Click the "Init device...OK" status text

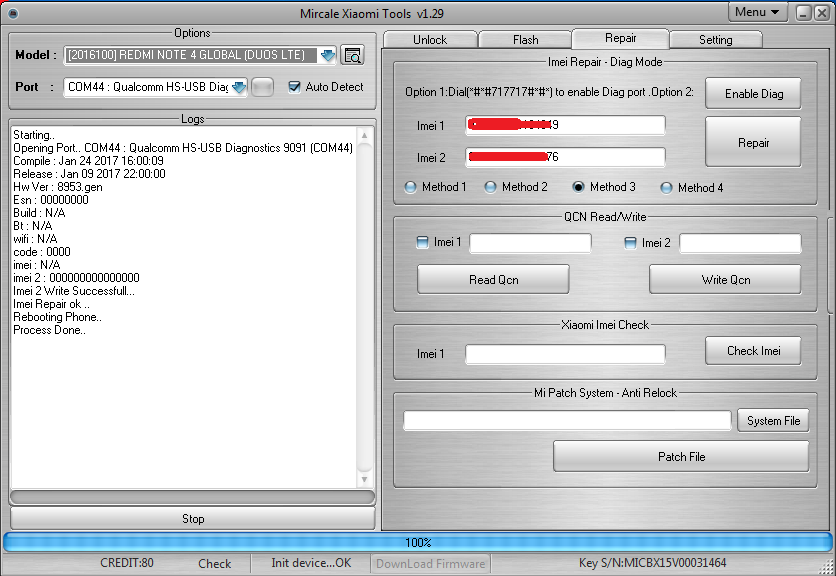311,563
